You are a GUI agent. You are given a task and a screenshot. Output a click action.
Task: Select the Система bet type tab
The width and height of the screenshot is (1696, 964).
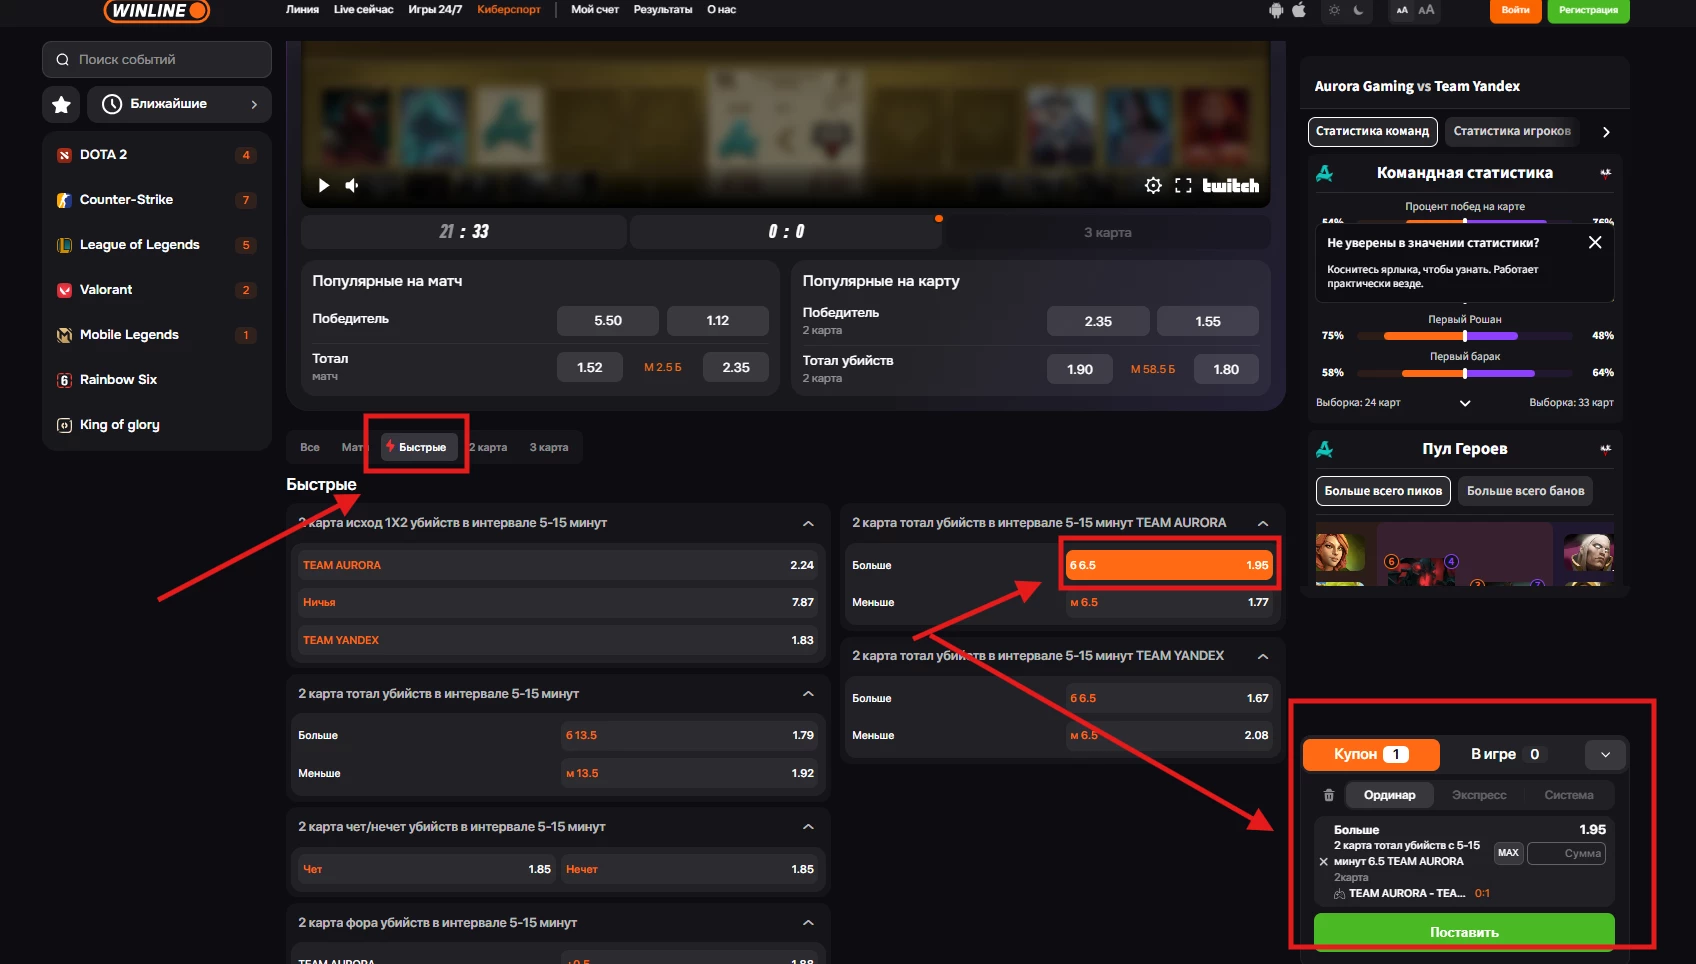click(x=1569, y=795)
